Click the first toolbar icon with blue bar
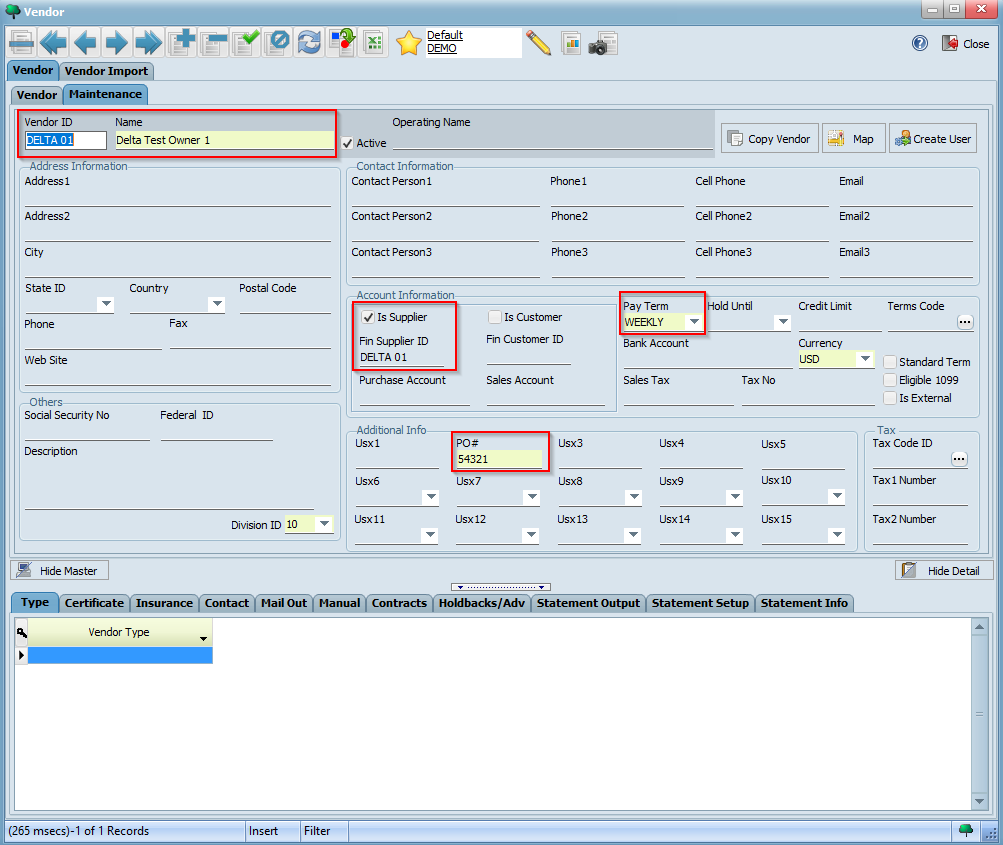This screenshot has width=1003, height=845. pyautogui.click(x=22, y=43)
